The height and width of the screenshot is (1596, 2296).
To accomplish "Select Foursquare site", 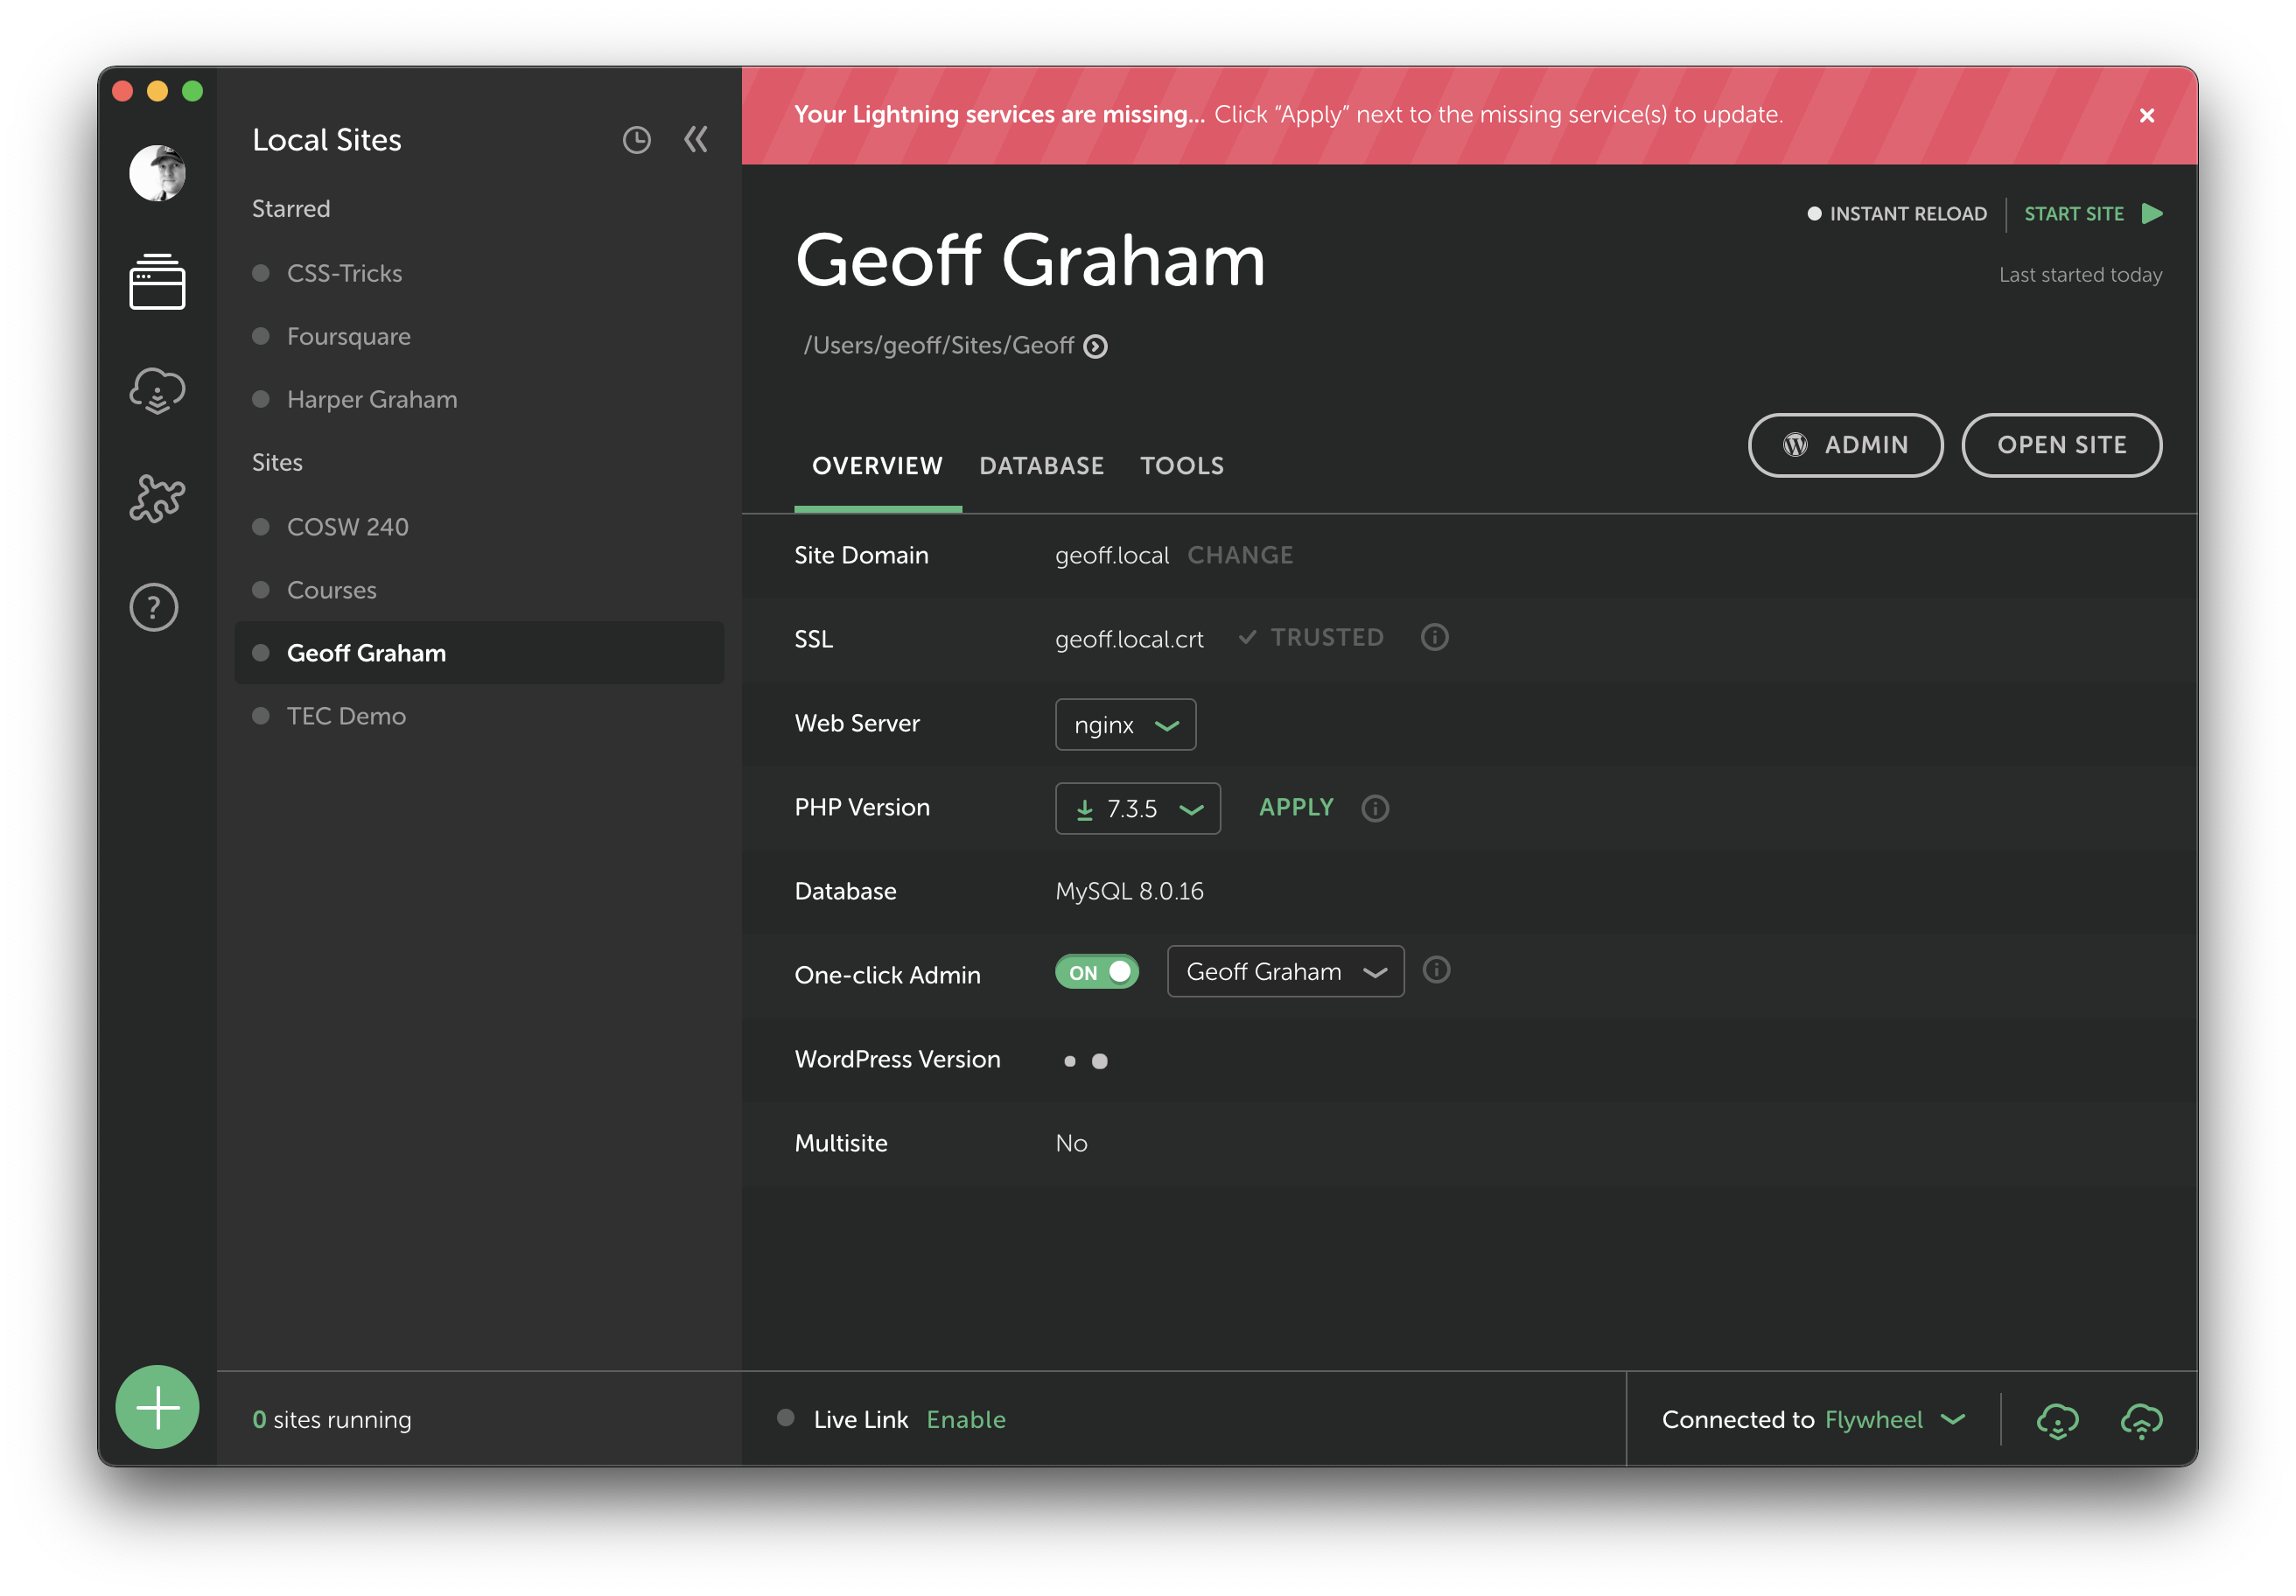I will pyautogui.click(x=348, y=337).
